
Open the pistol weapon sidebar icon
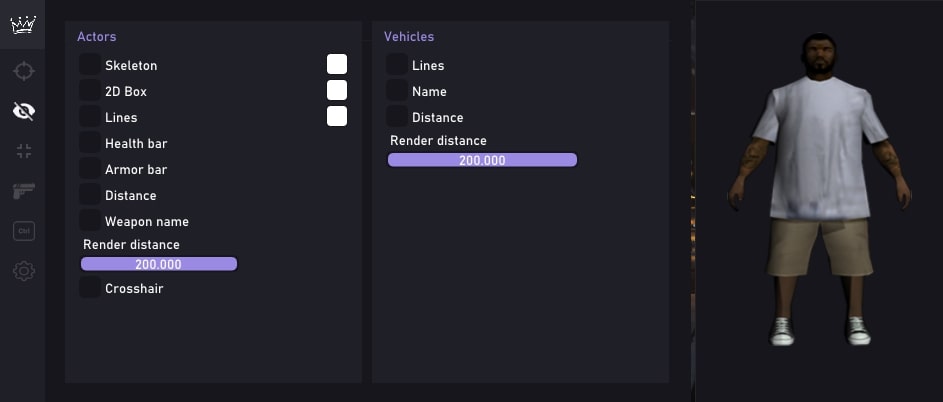pyautogui.click(x=23, y=191)
